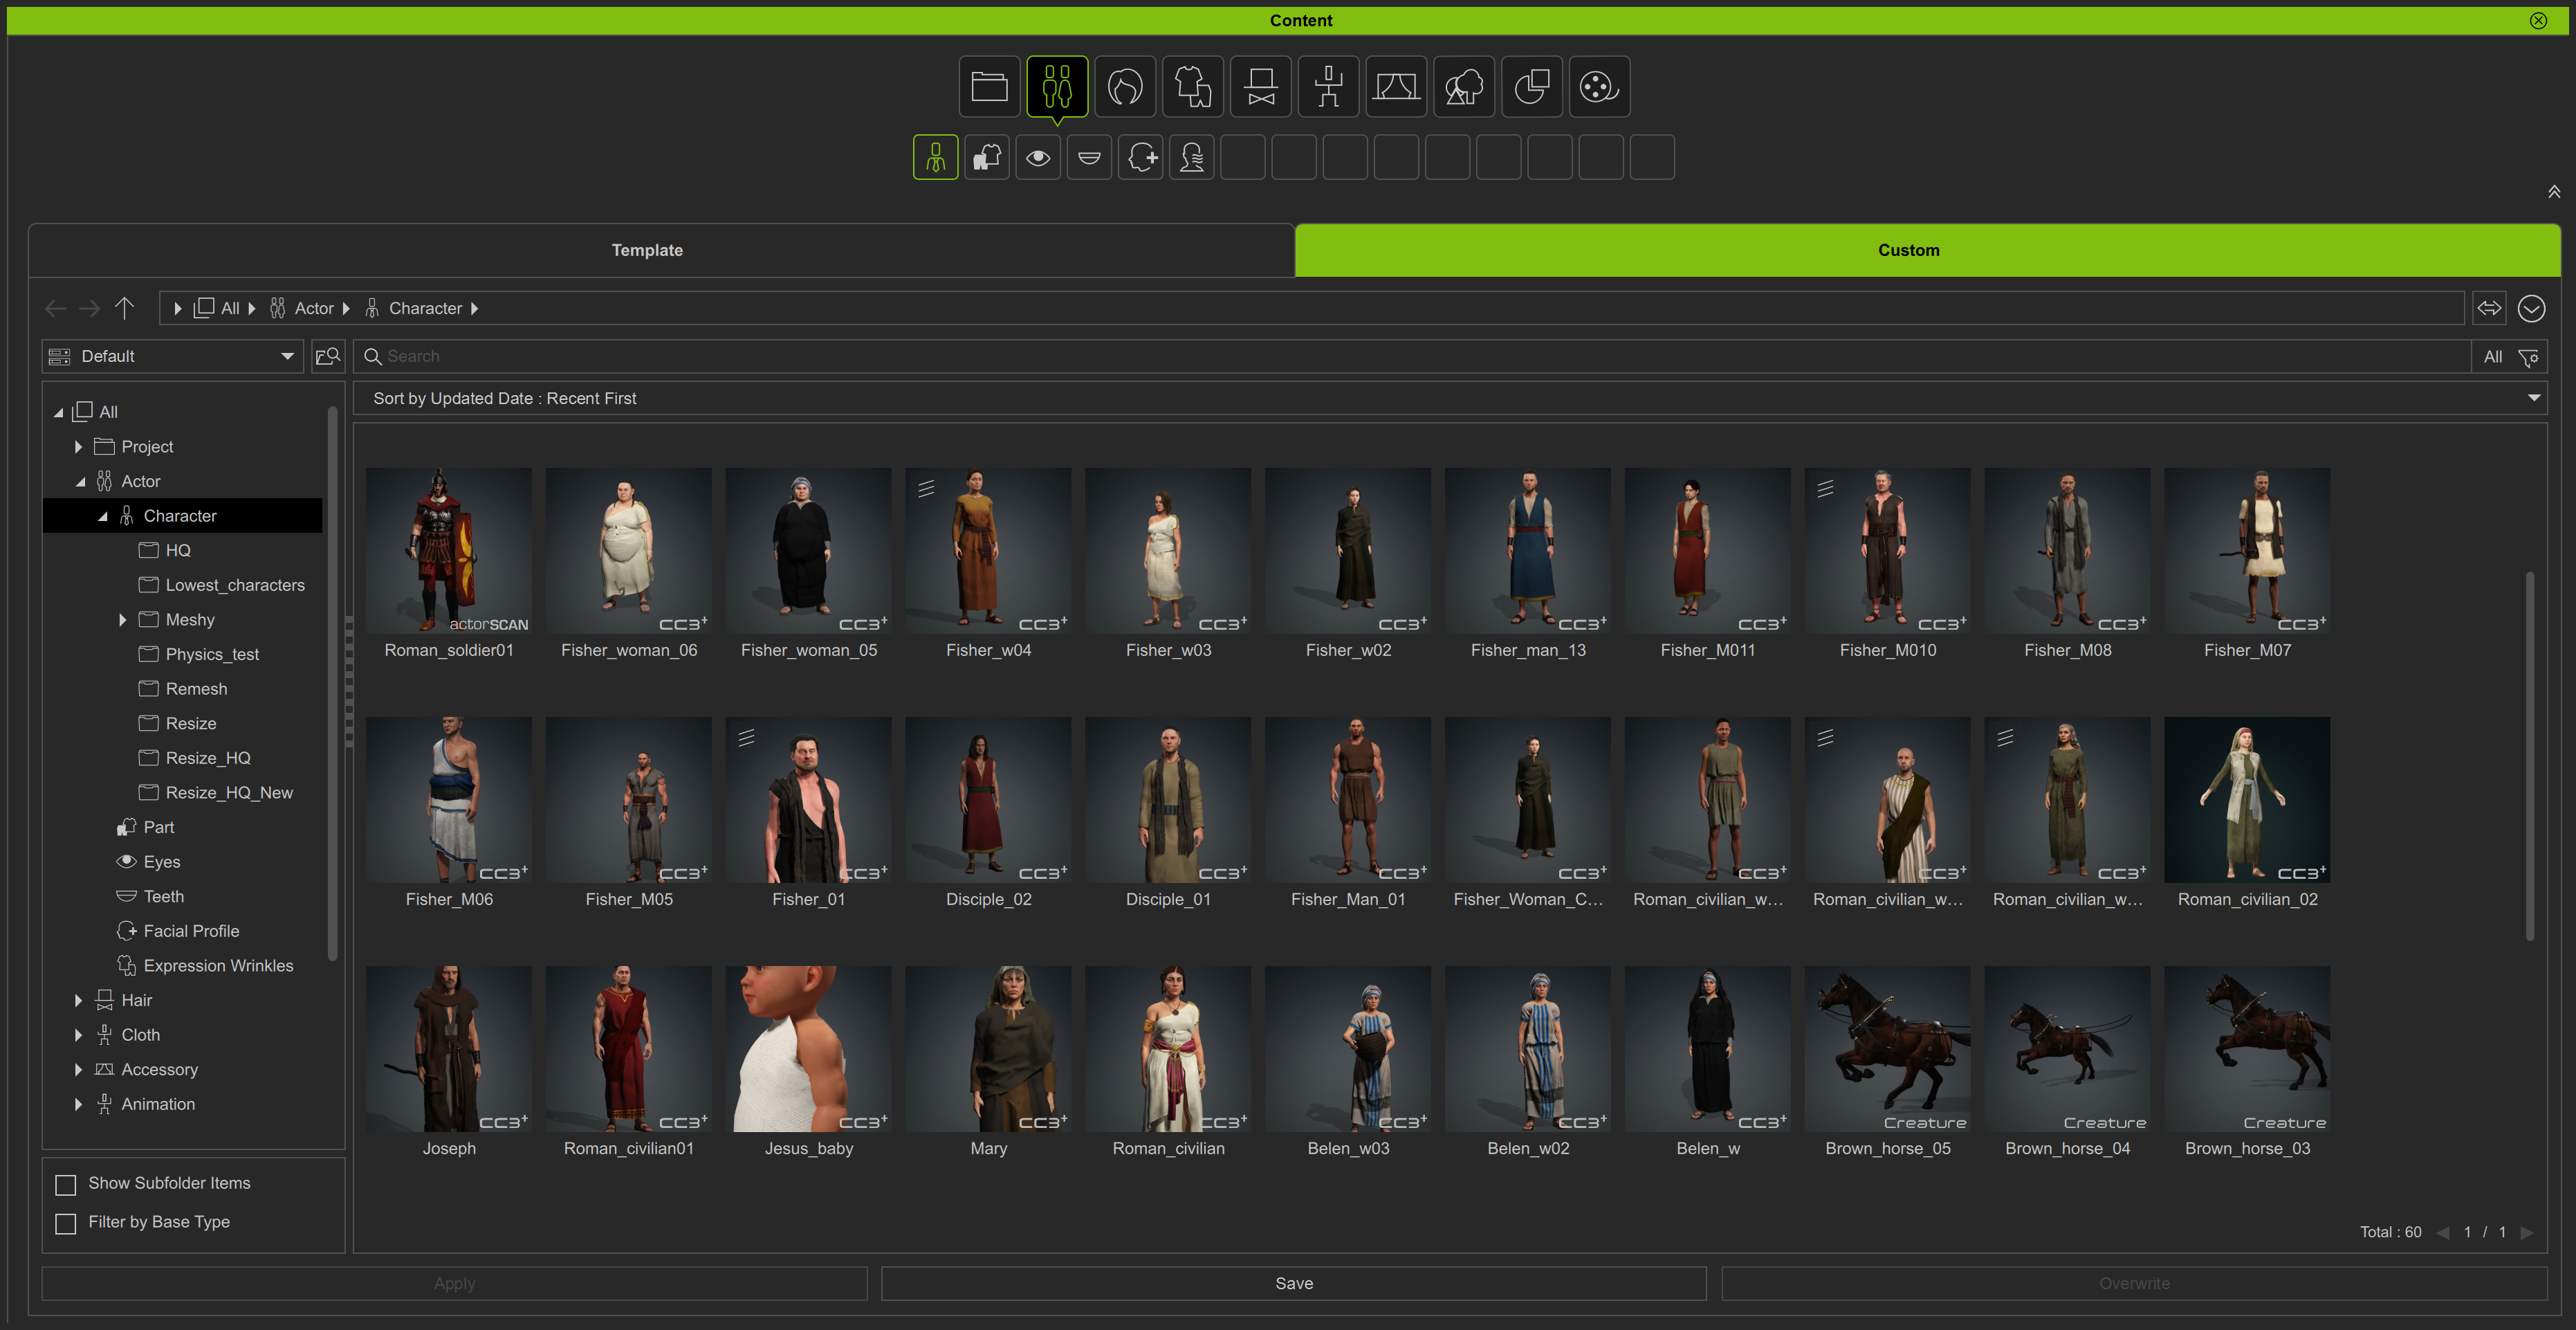Expand the Hair tree node
Viewport: 2576px width, 1330px height.
[x=79, y=1000]
